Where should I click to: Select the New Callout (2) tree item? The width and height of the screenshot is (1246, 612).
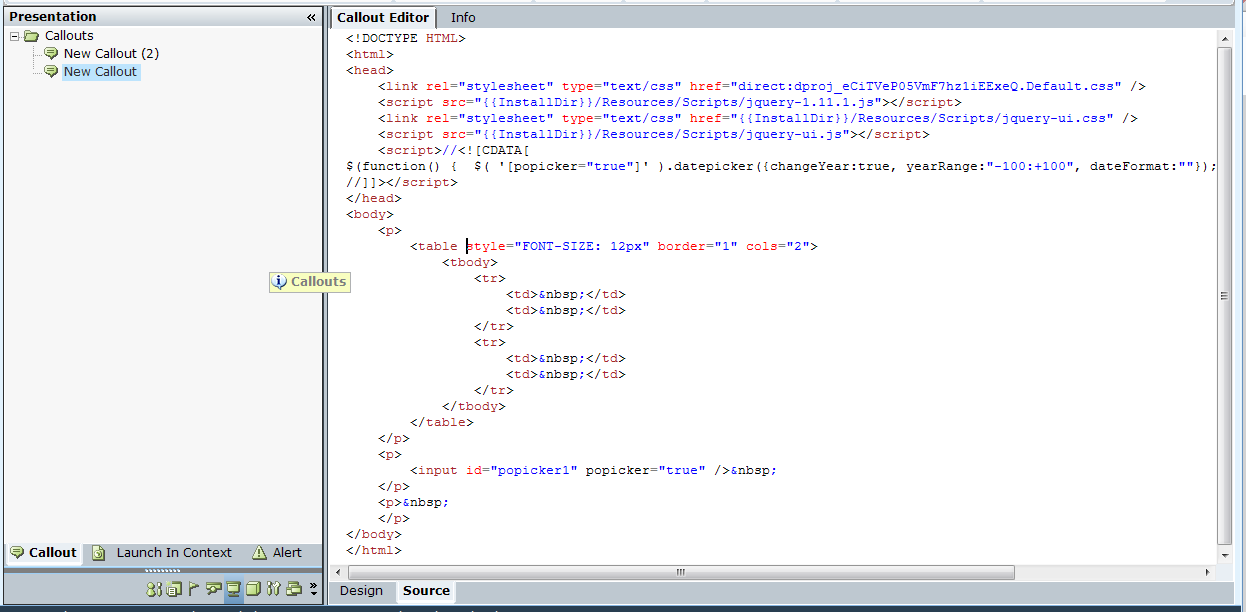point(110,54)
